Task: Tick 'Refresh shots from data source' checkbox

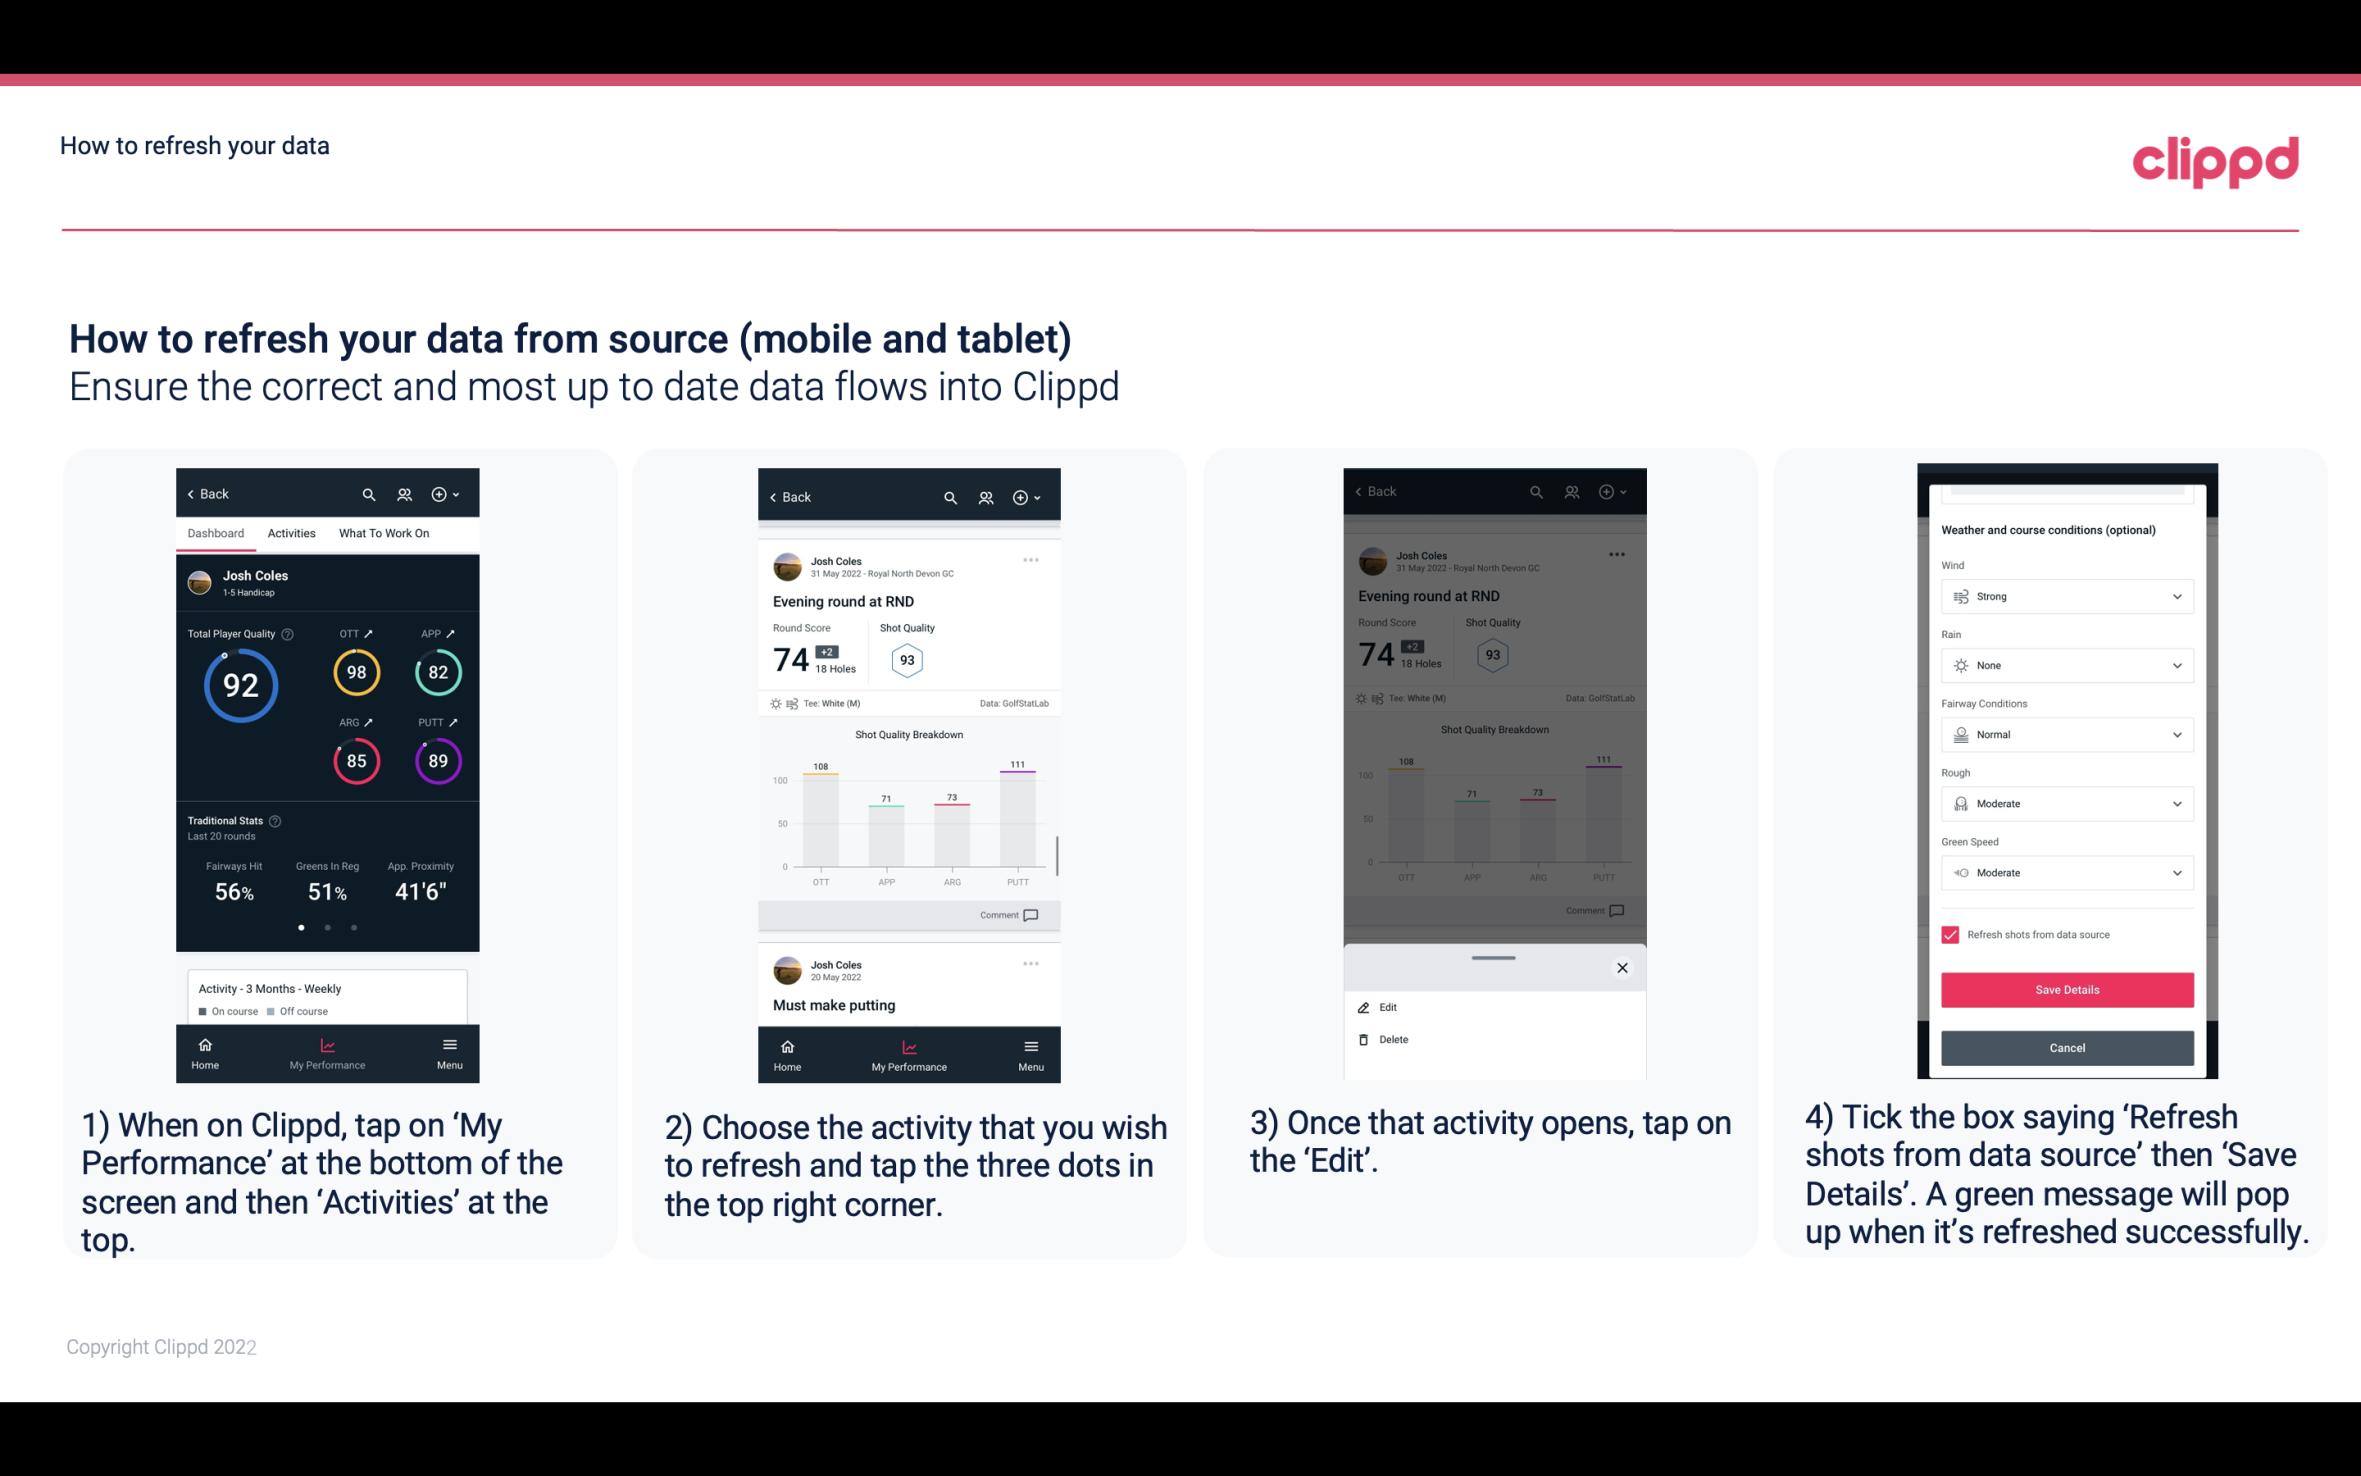Action: point(1950,934)
